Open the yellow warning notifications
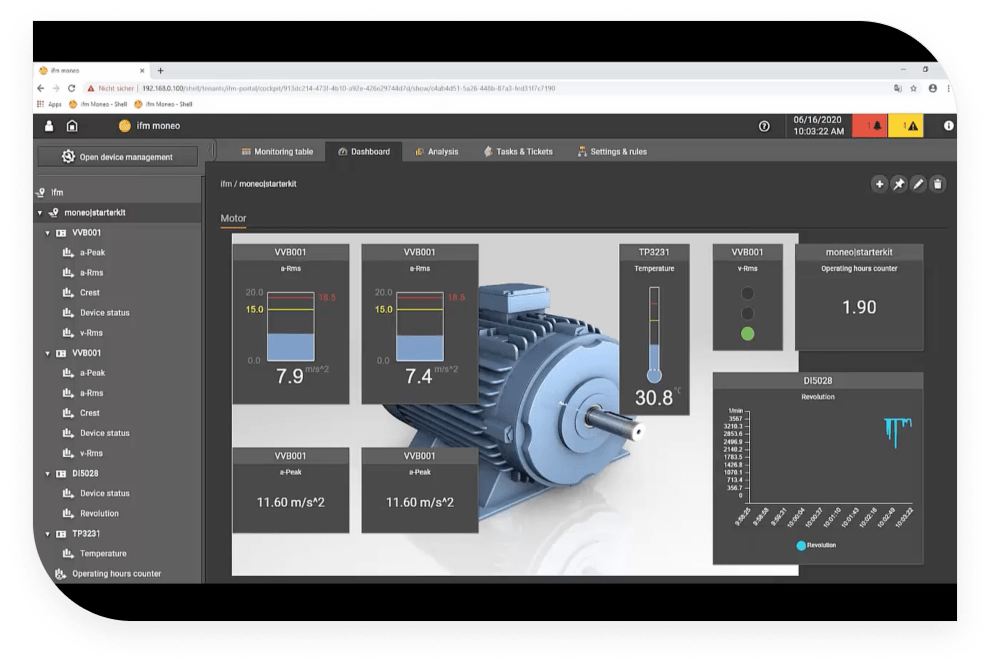The image size is (990, 666). (x=906, y=126)
